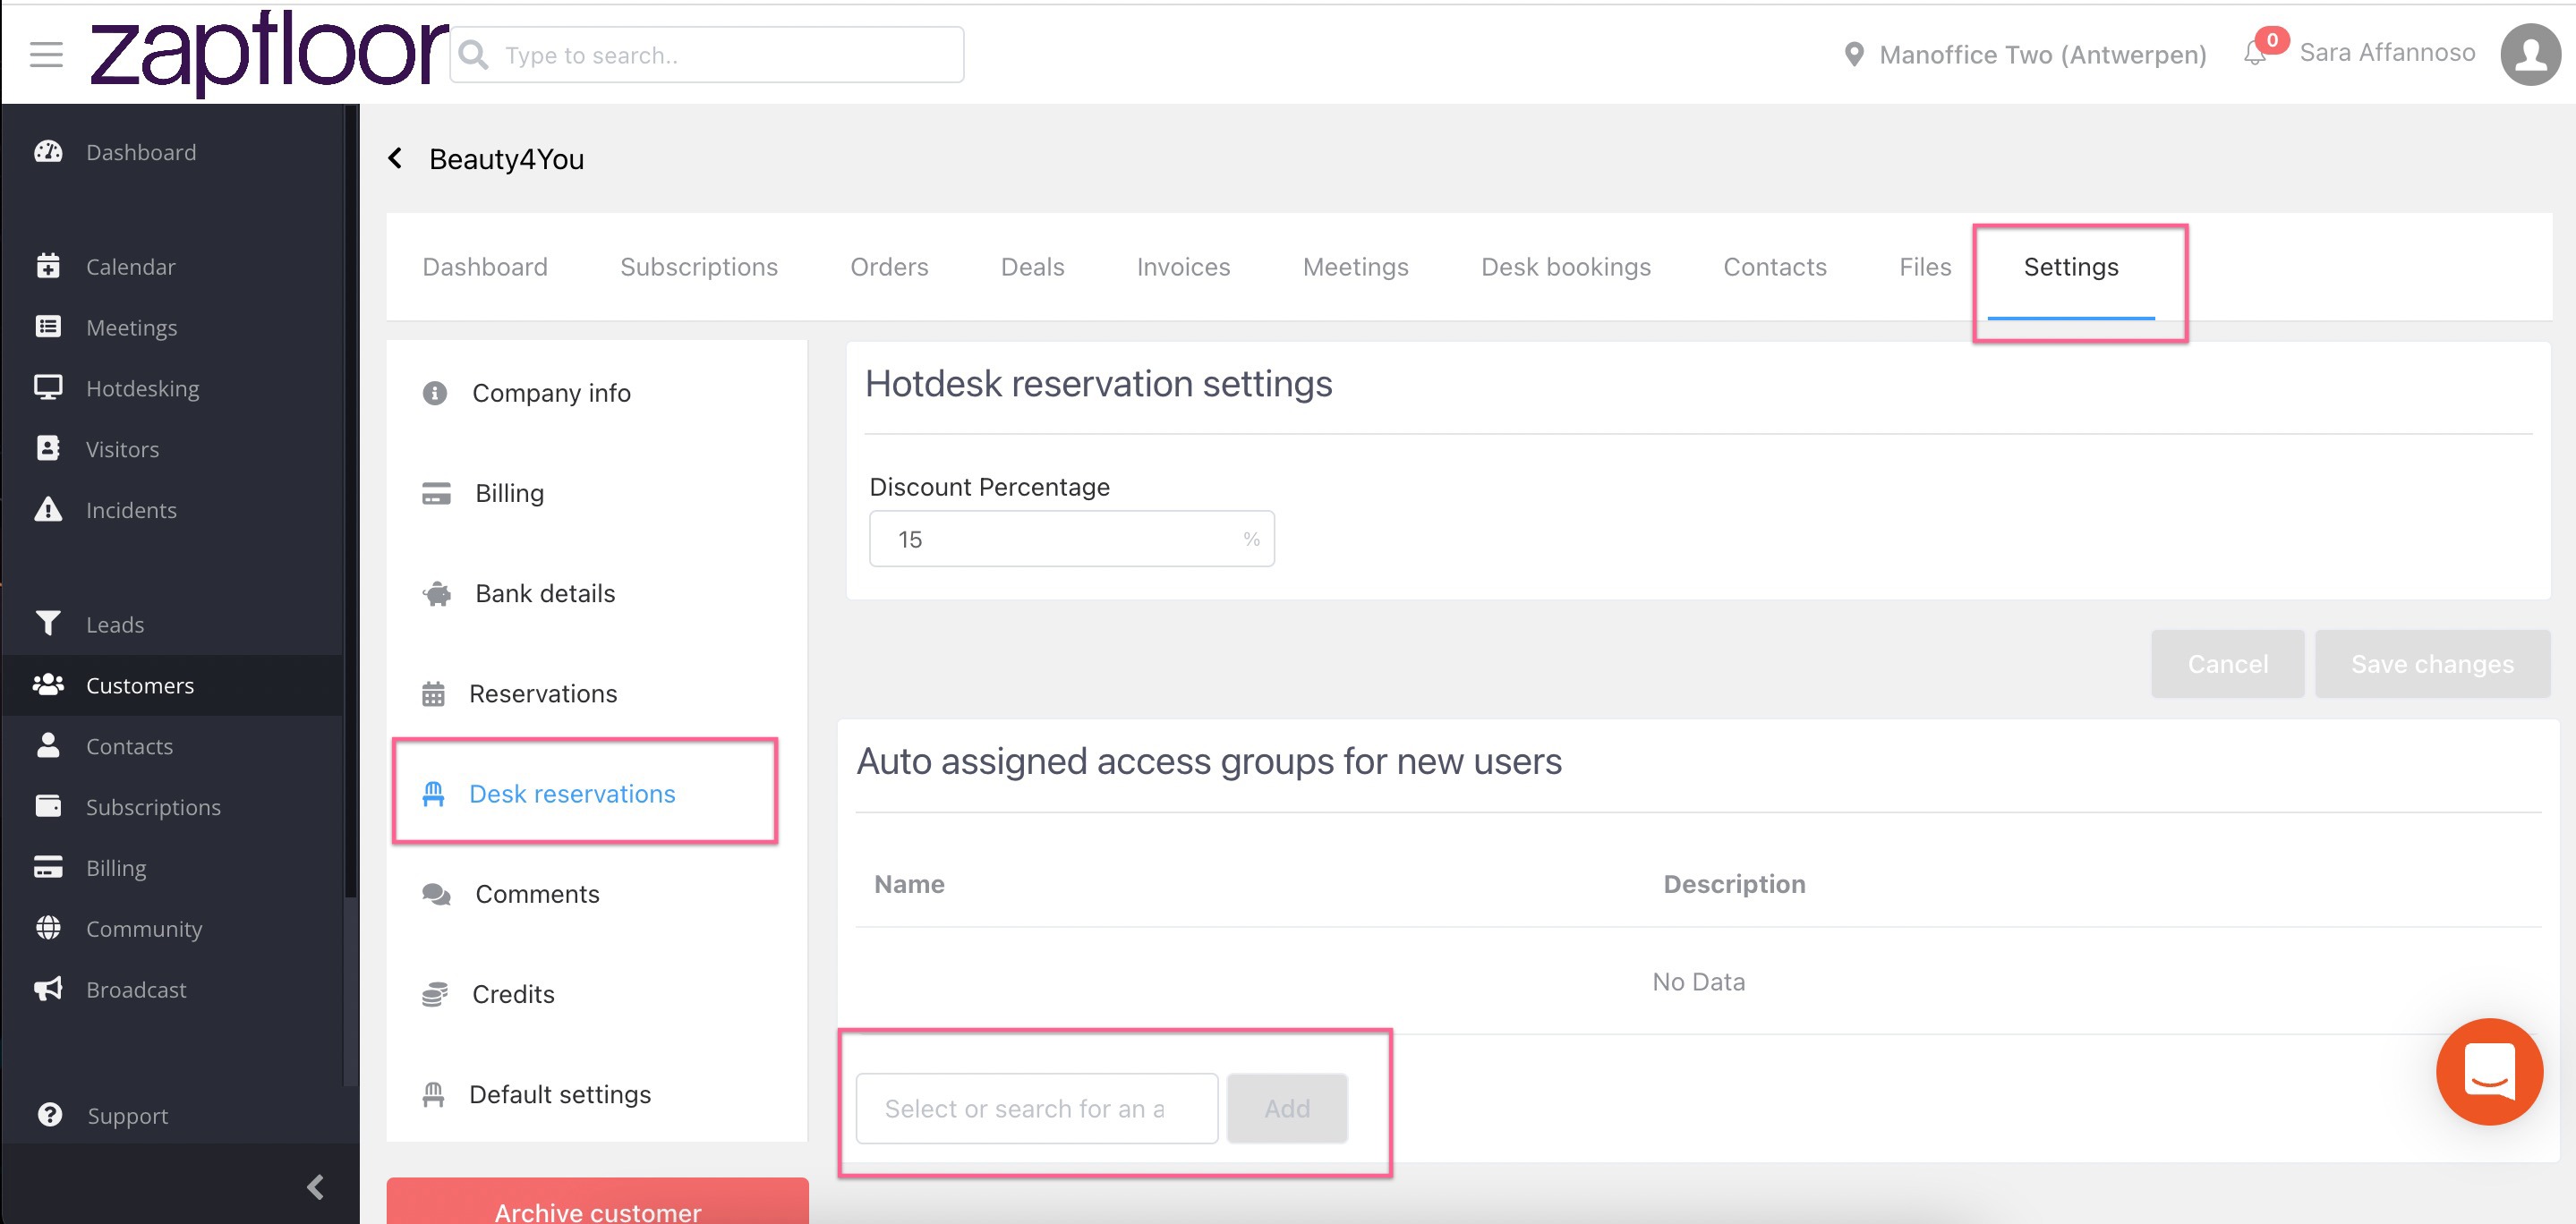The image size is (2576, 1224).
Task: Switch to the Deals tab
Action: 1032,267
